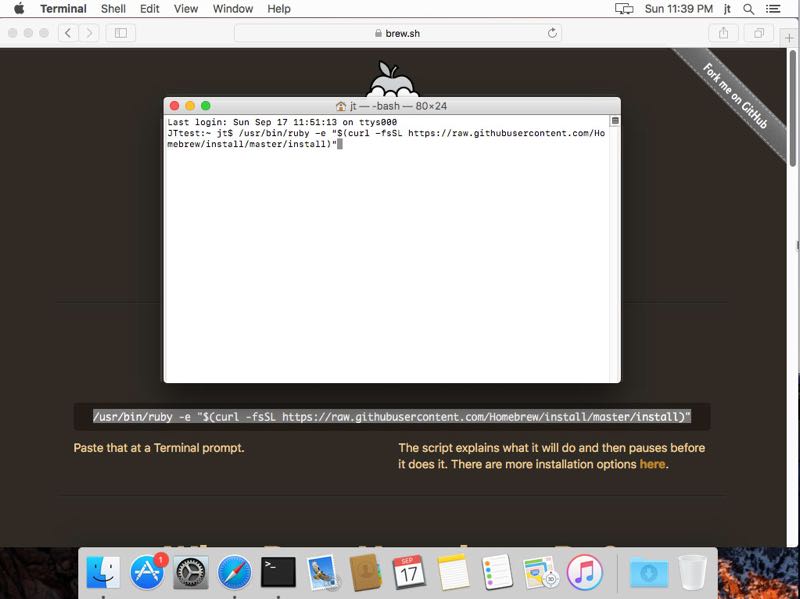Open the Window menu
Viewport: 800px width, 599px height.
pyautogui.click(x=233, y=9)
